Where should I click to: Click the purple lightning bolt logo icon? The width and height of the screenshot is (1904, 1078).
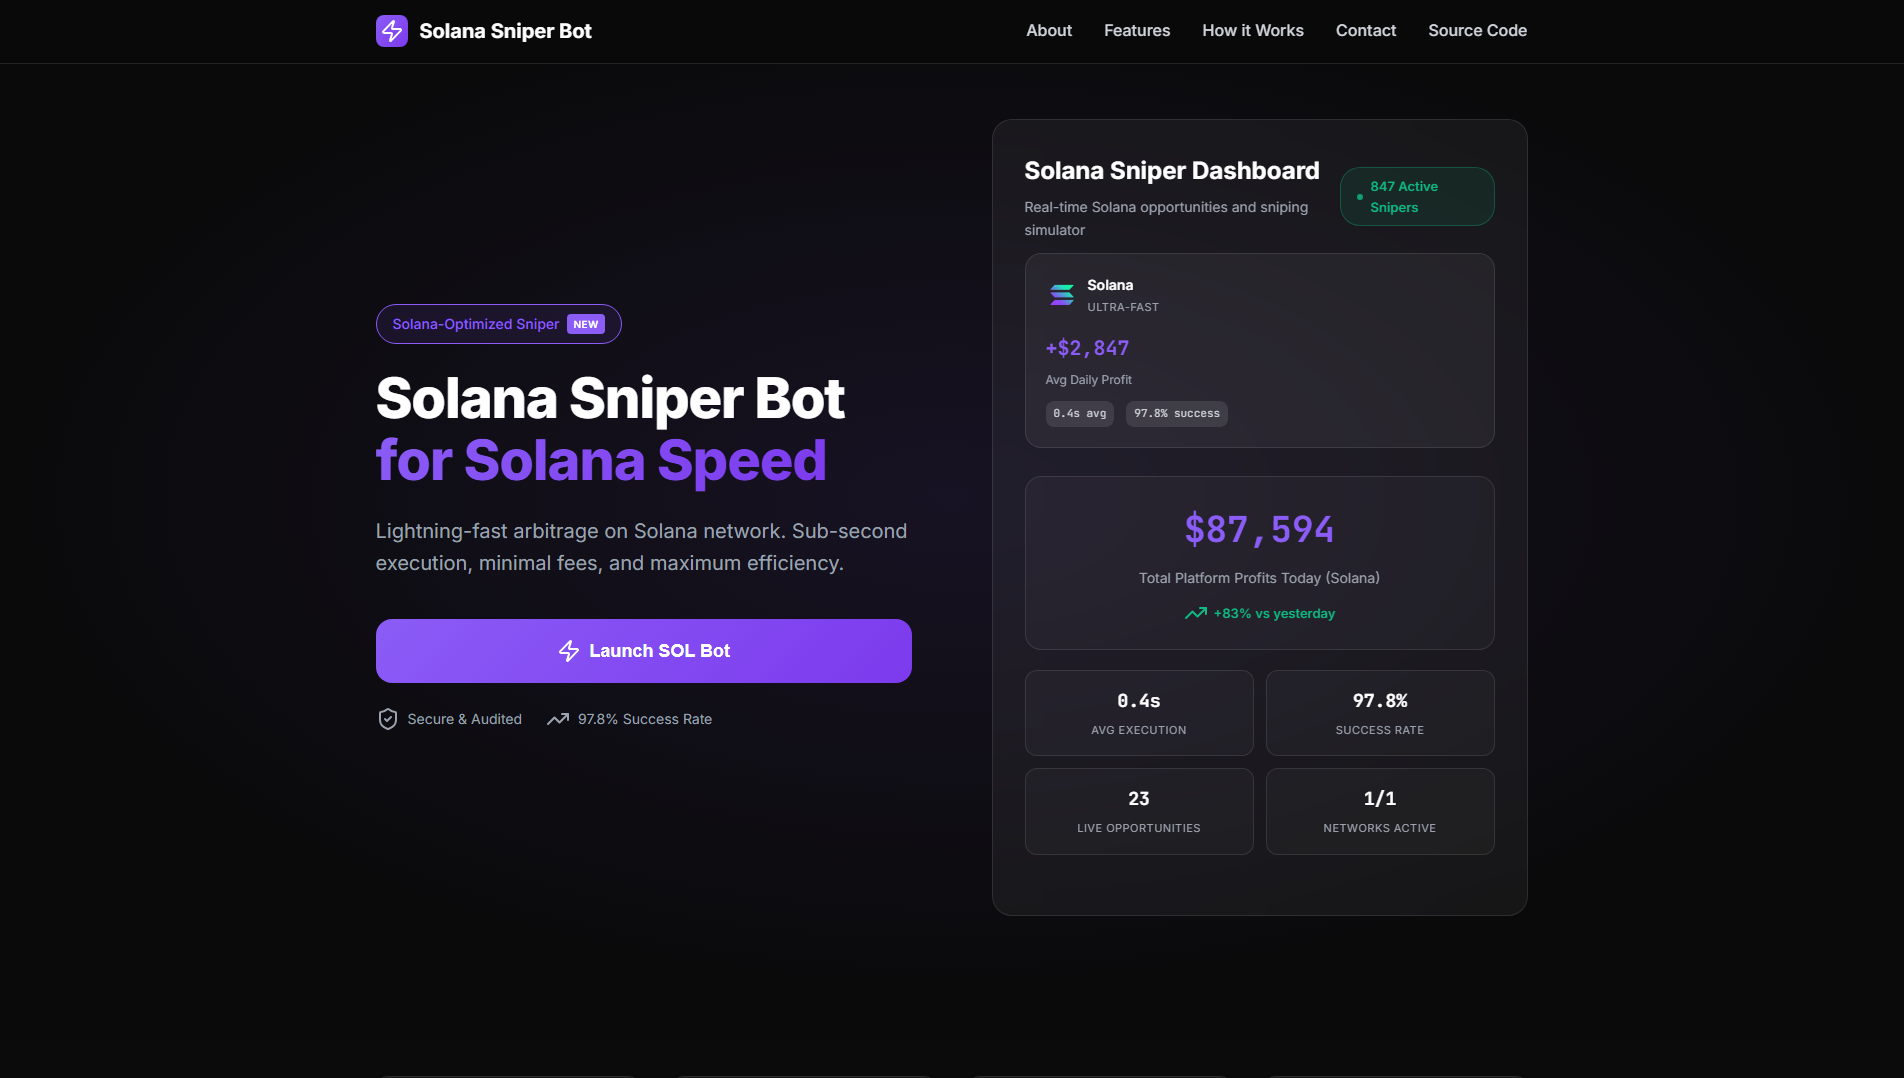(x=391, y=31)
